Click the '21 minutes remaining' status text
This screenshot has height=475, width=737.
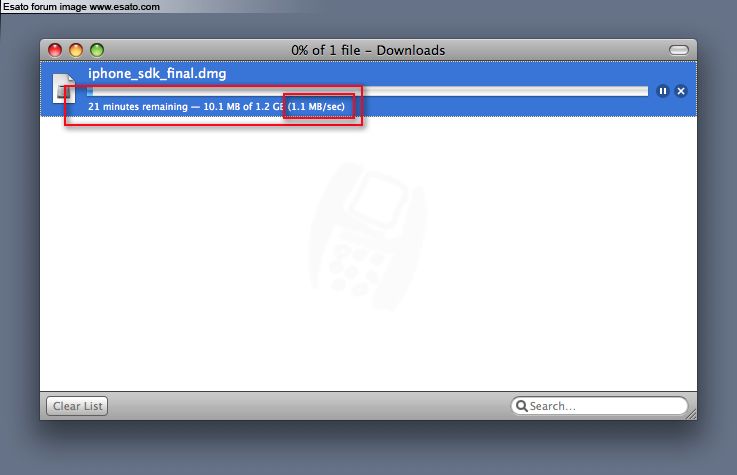click(x=138, y=107)
